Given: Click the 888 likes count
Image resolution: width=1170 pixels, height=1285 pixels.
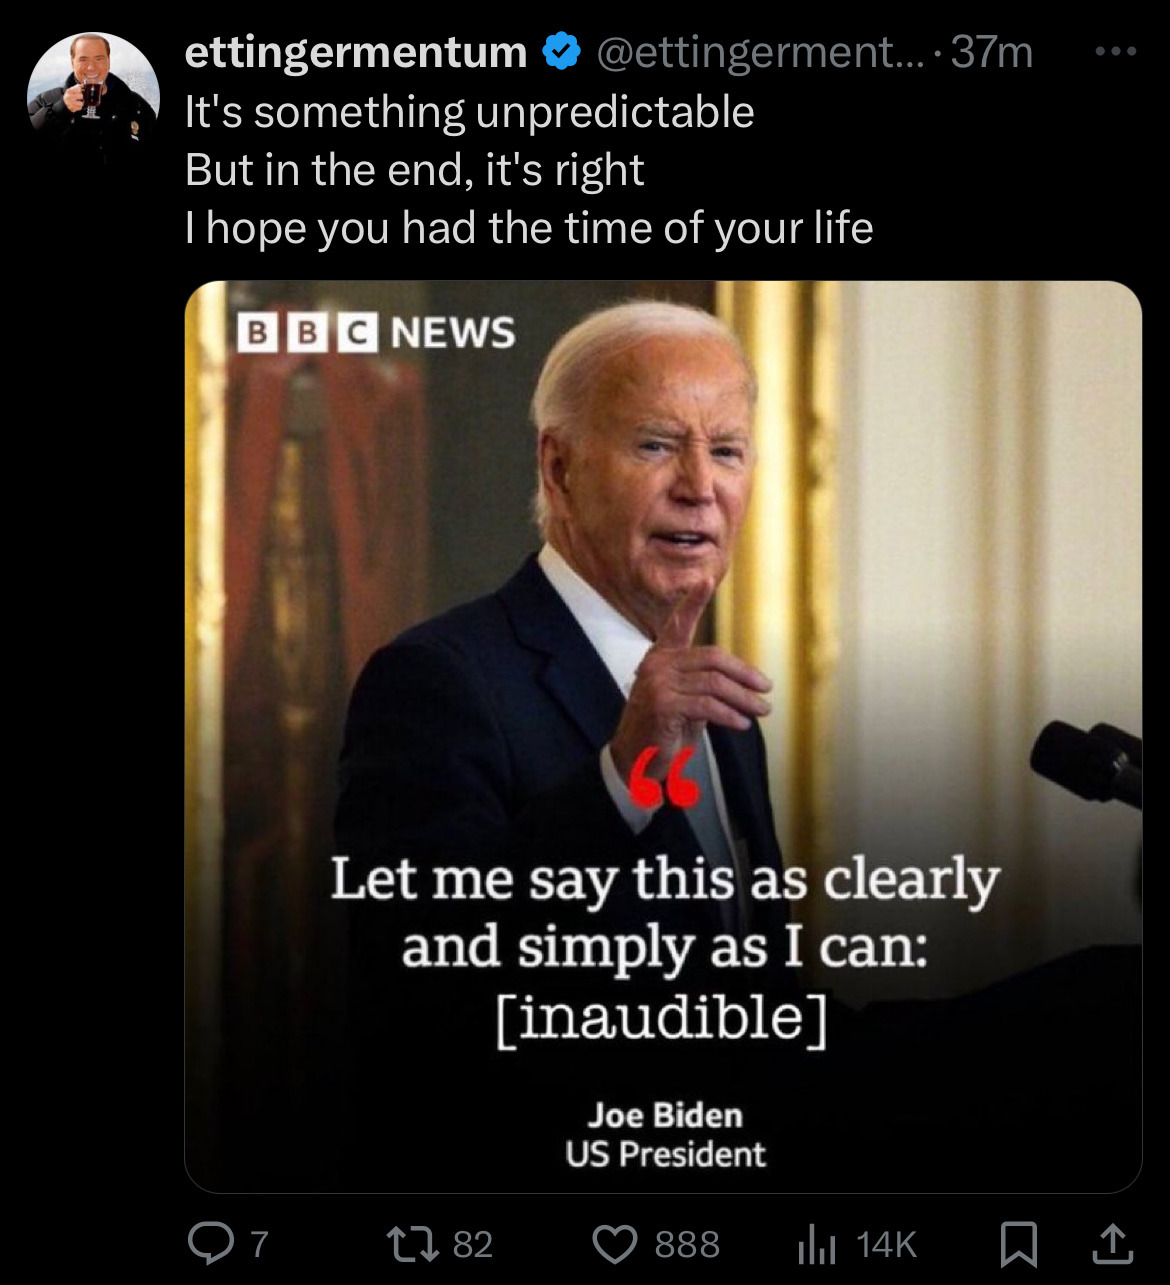Looking at the screenshot, I should 687,1244.
